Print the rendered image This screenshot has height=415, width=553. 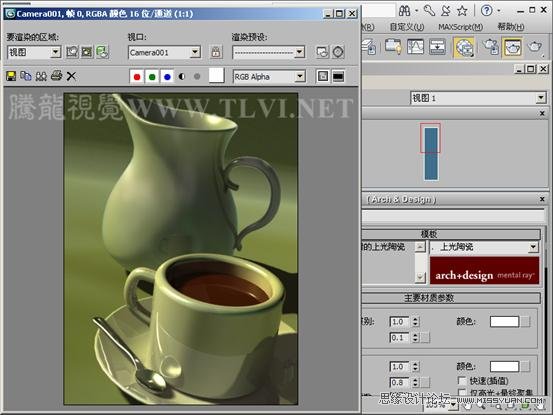[56, 76]
